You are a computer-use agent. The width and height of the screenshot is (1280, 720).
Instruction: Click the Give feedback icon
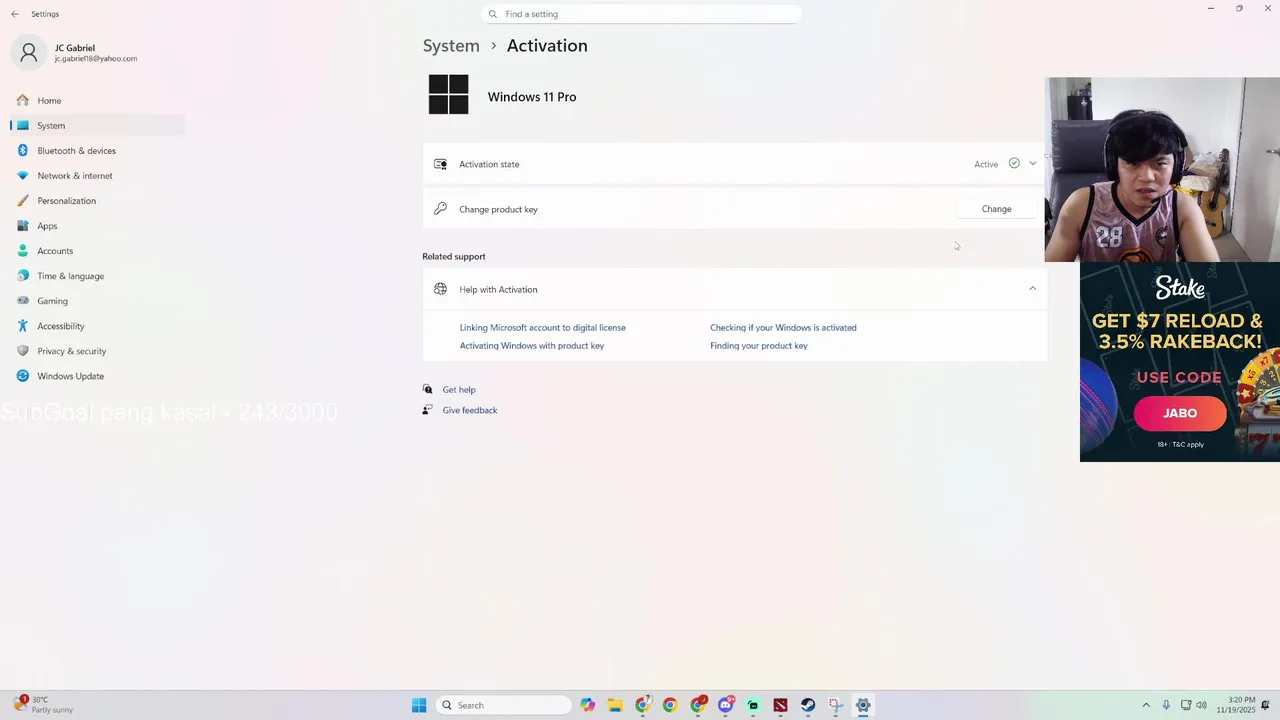click(x=428, y=410)
